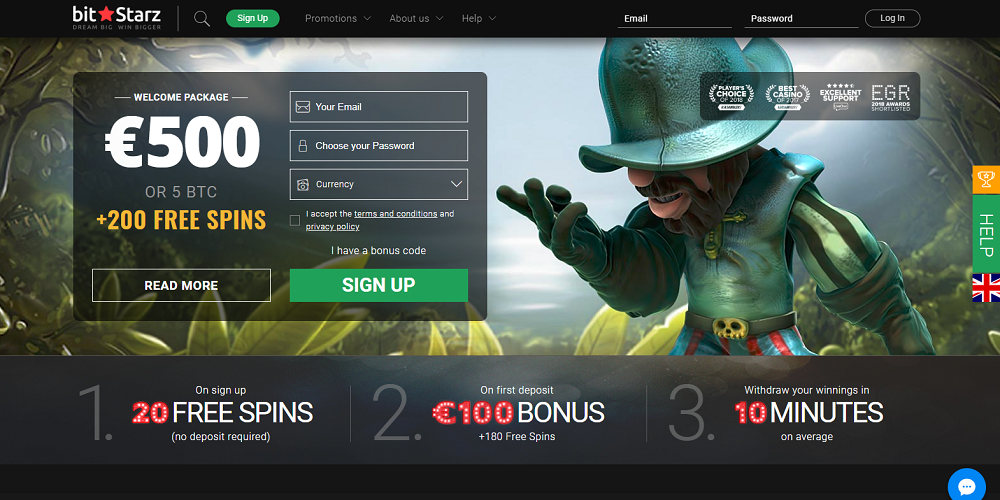Image resolution: width=1000 pixels, height=500 pixels.
Task: Focus the Your Email field
Action: pos(379,107)
